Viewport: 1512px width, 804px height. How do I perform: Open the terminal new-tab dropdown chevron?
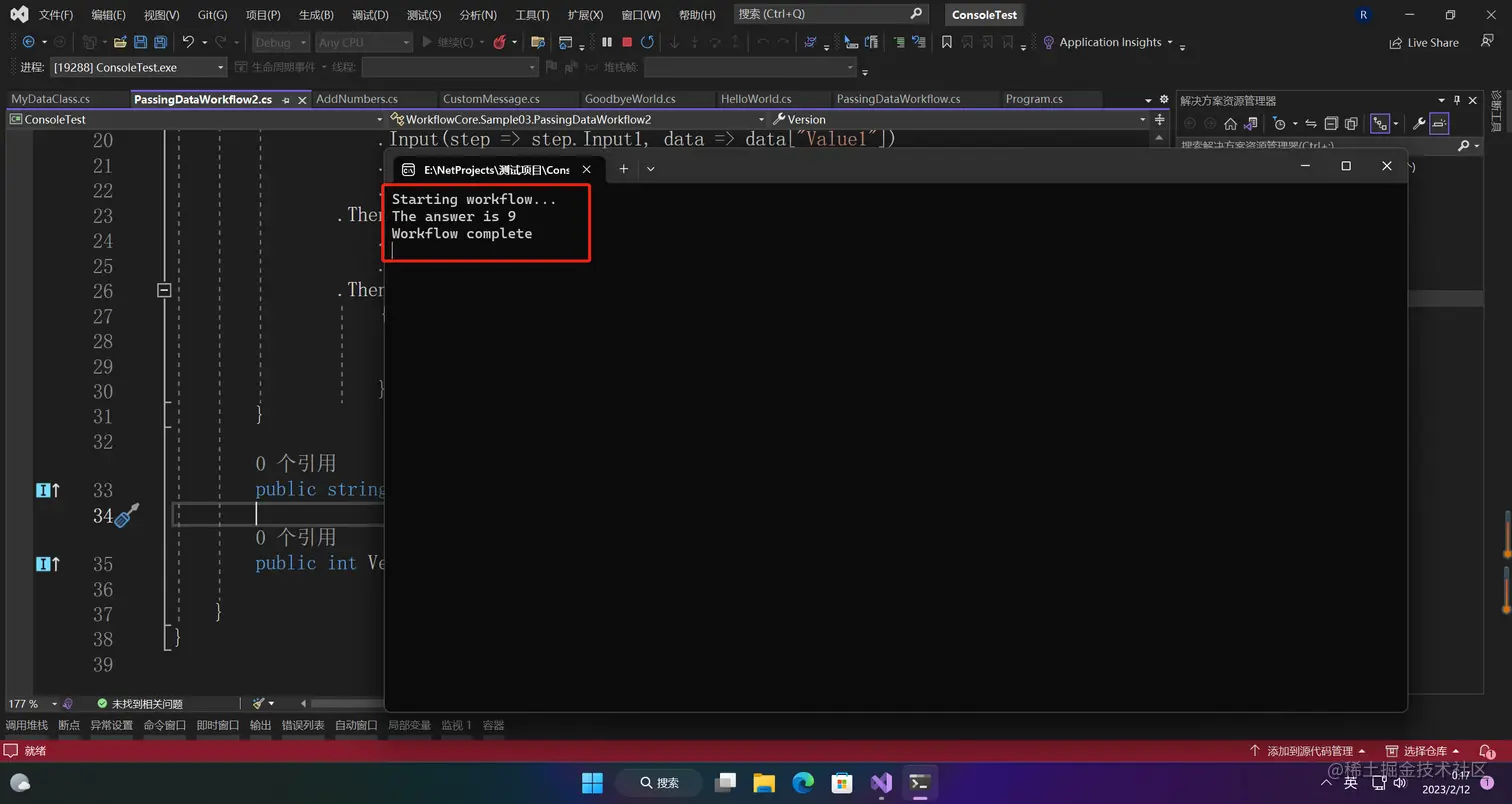pyautogui.click(x=650, y=169)
